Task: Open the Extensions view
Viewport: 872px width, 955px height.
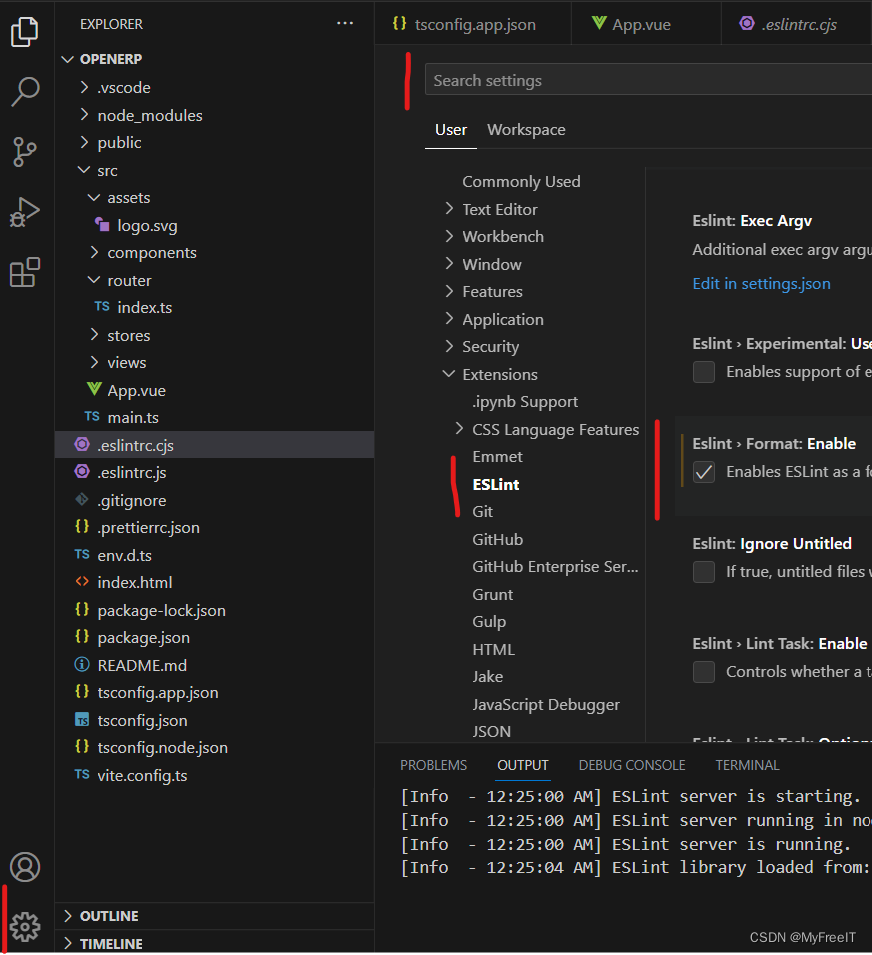Action: (x=25, y=272)
